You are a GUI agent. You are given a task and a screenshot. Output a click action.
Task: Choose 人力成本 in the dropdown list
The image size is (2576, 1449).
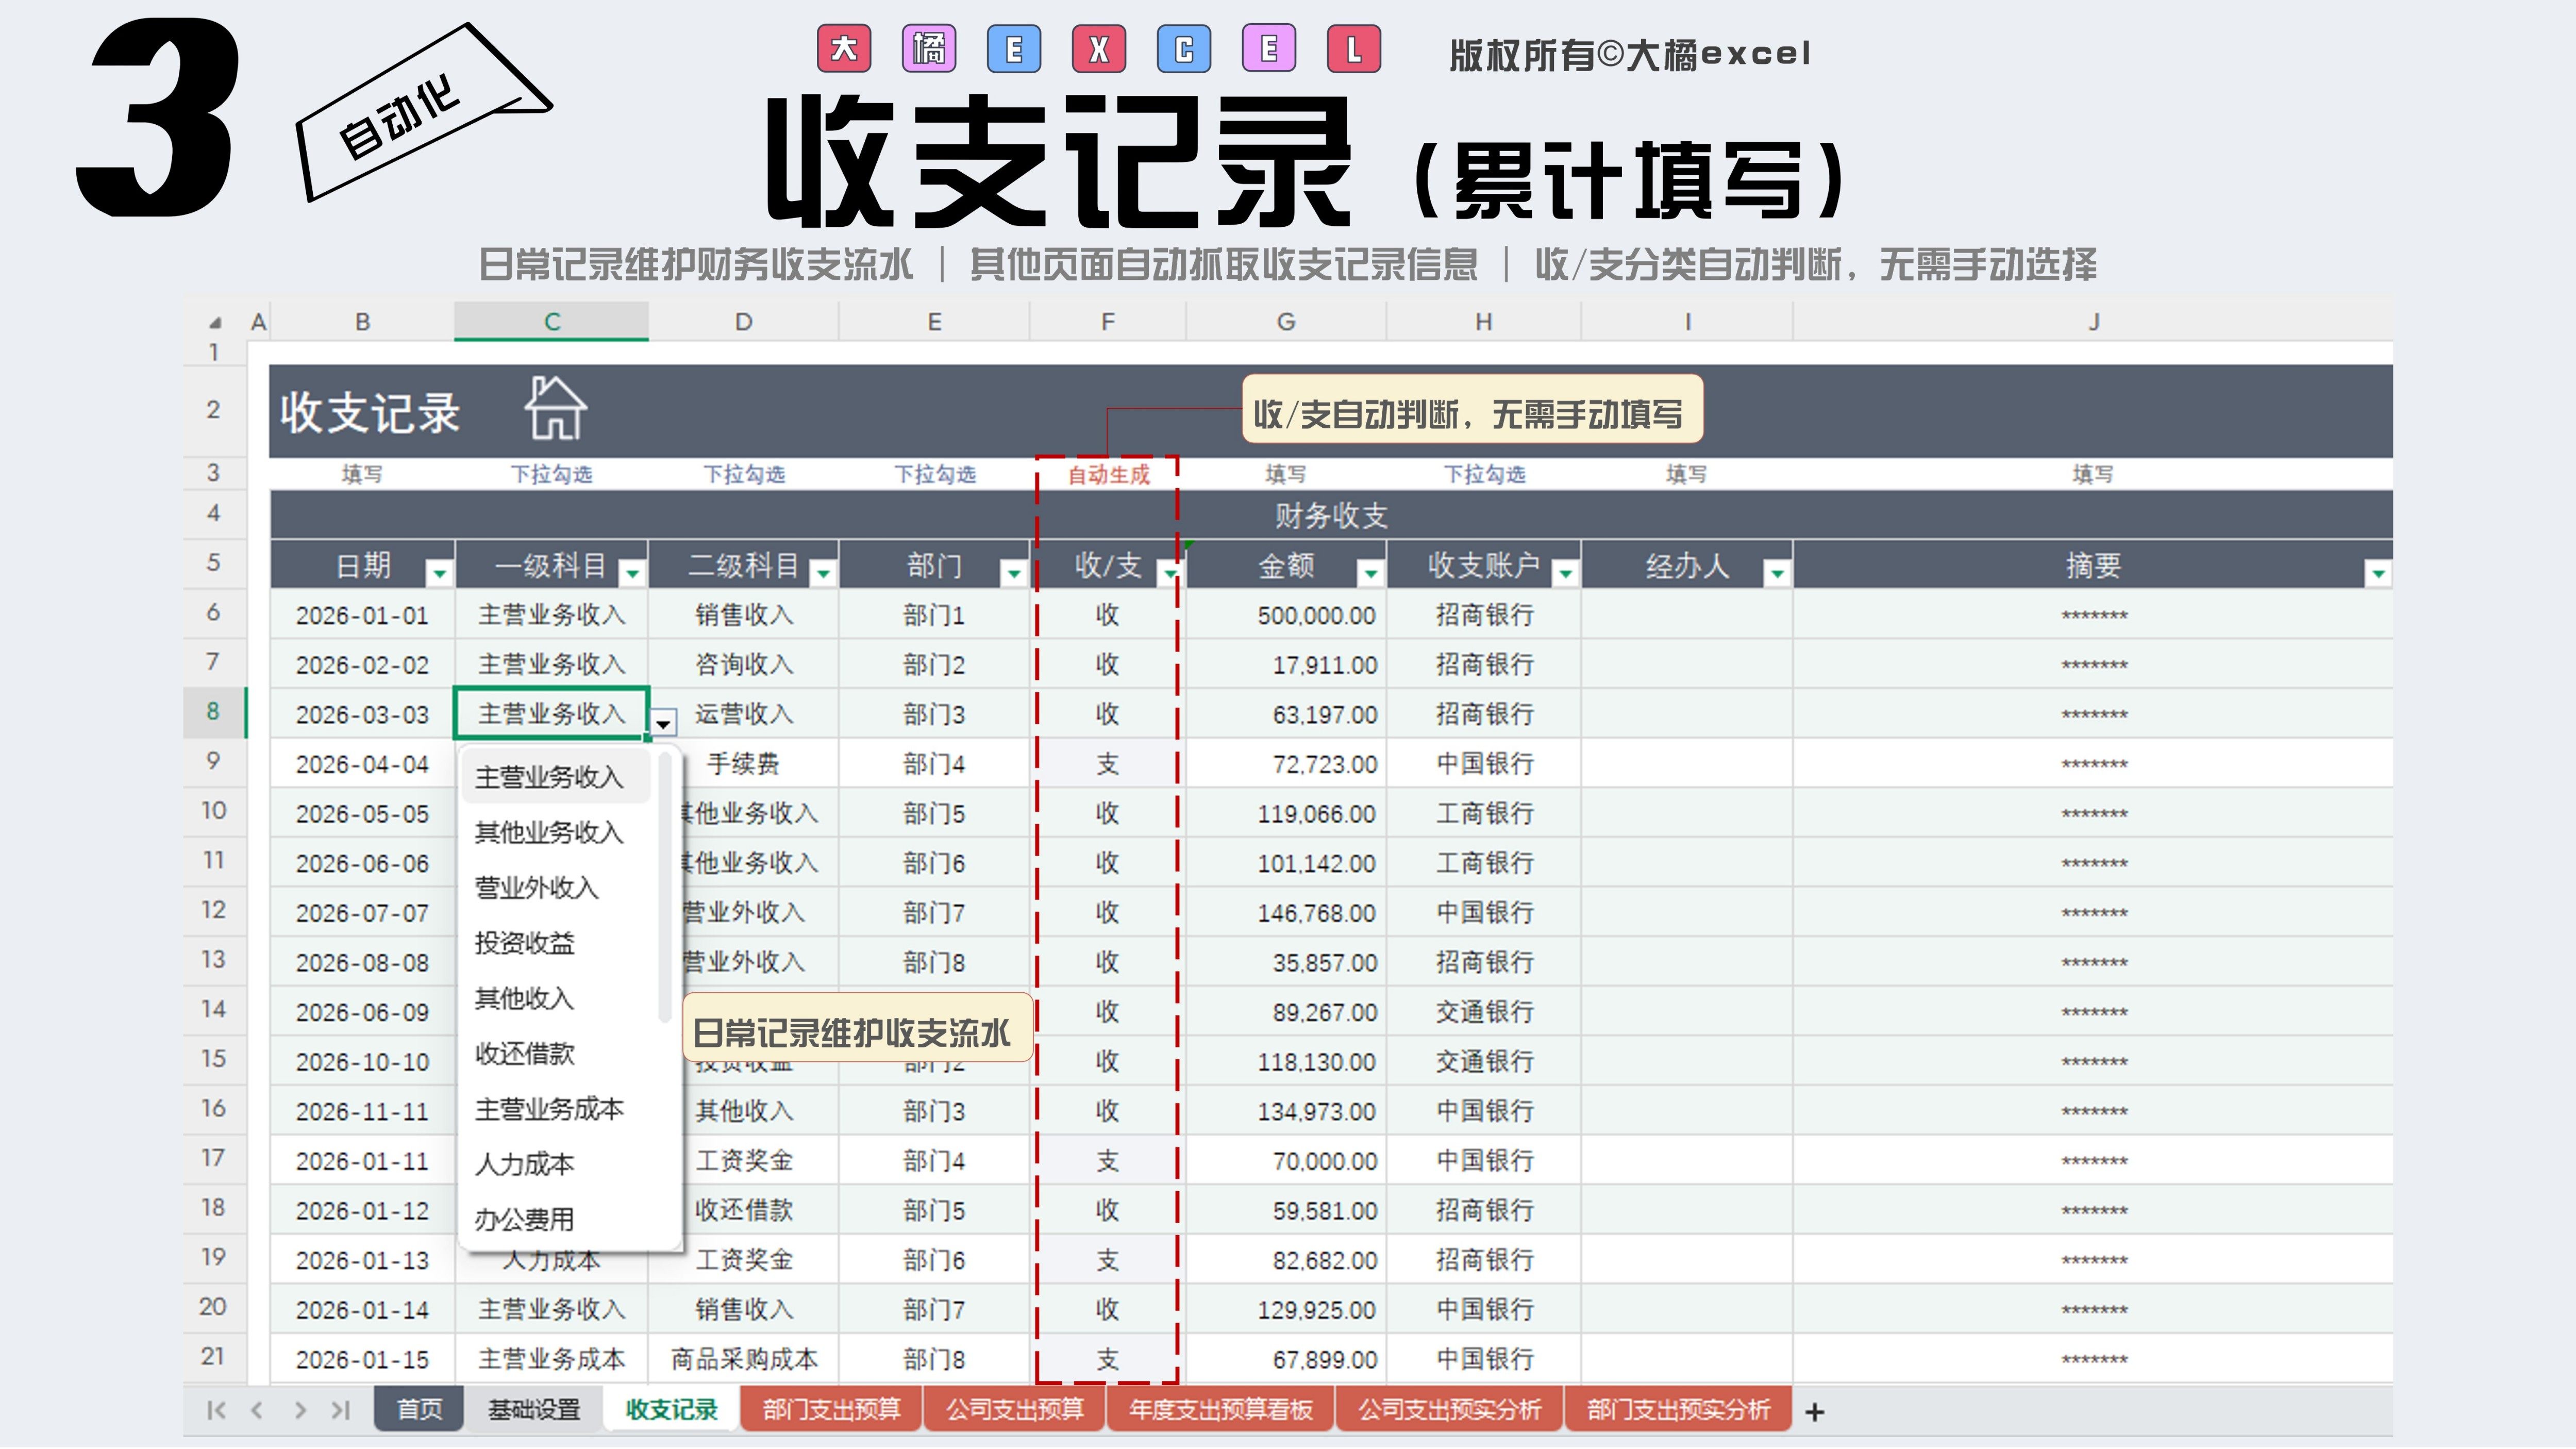(524, 1164)
